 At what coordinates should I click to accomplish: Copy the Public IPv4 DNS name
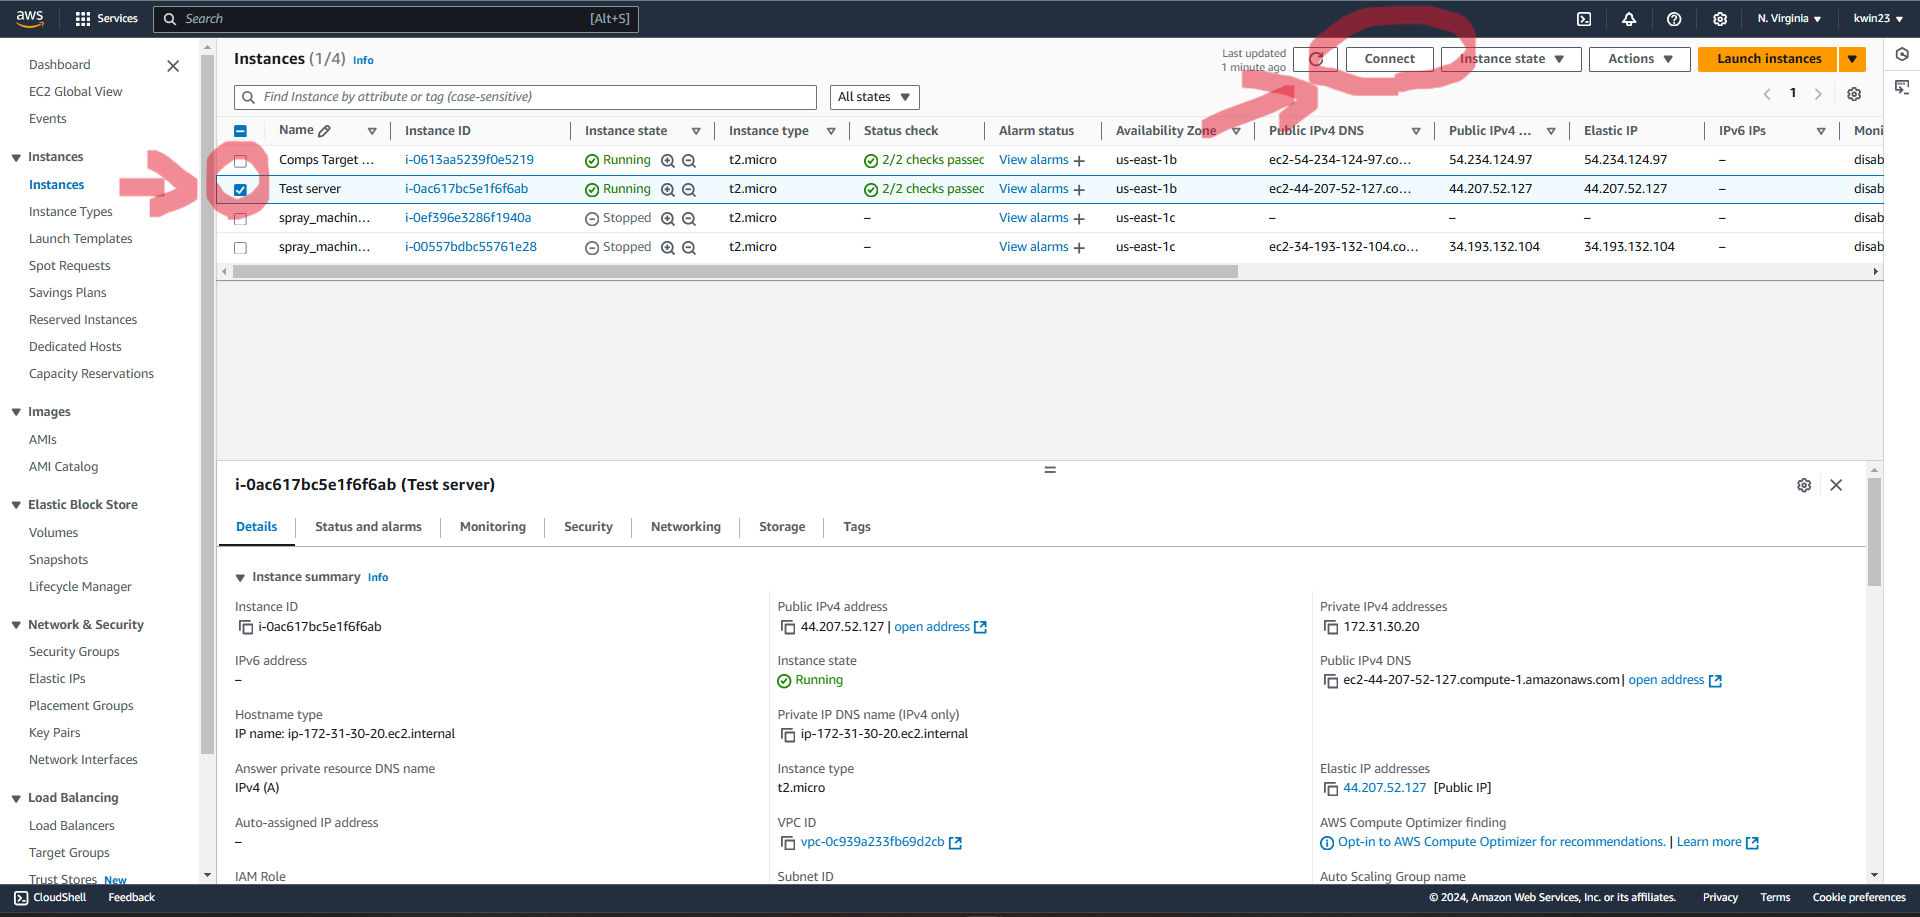[1330, 681]
